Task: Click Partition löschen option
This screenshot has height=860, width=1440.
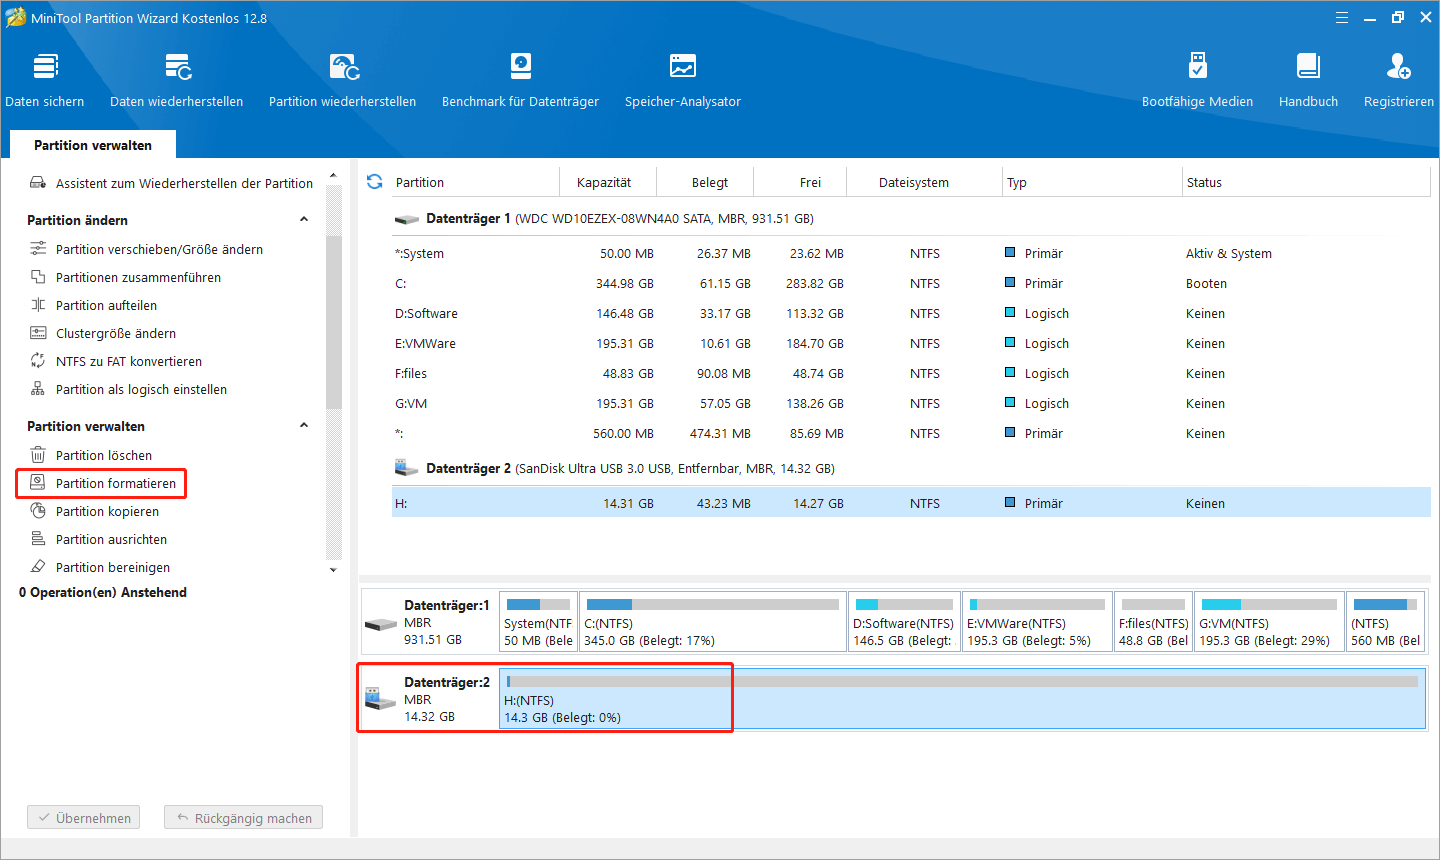Action: (x=104, y=456)
